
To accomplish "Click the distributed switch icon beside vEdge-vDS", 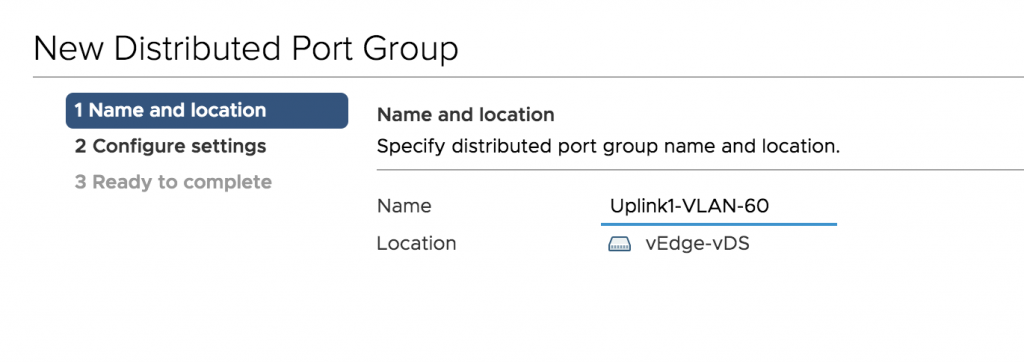I will (x=619, y=244).
